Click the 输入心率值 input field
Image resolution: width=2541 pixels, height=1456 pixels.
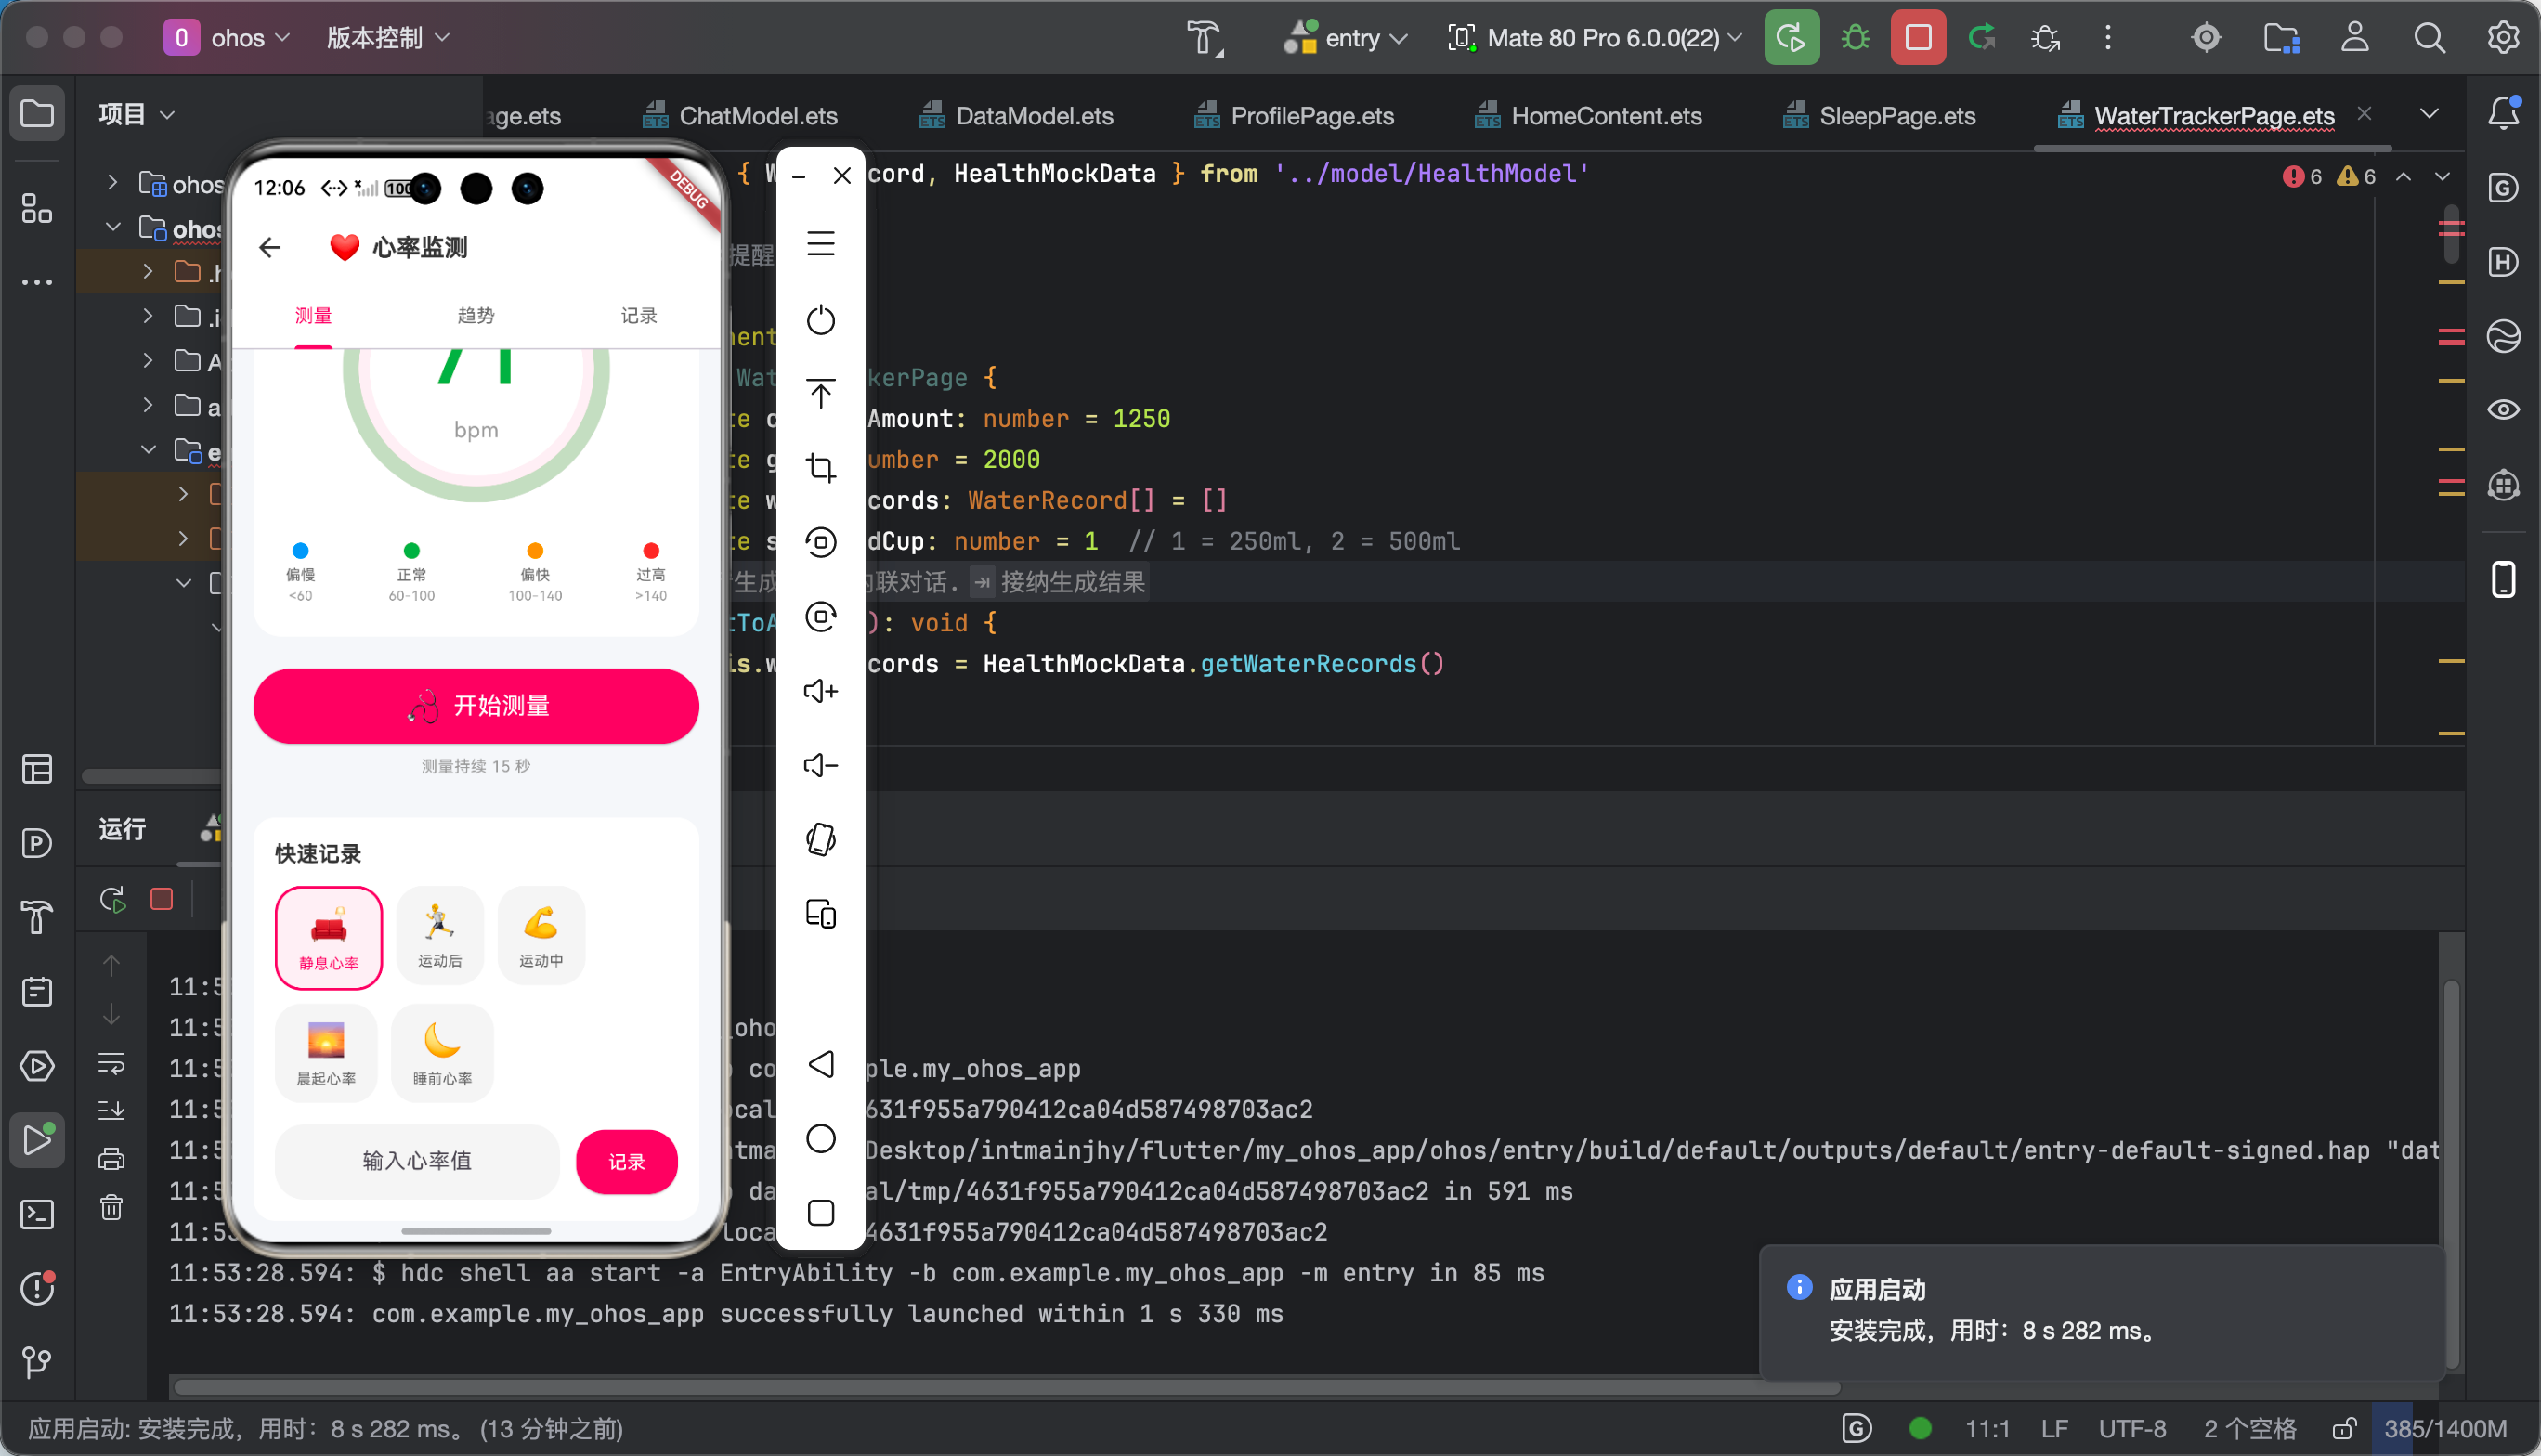coord(417,1161)
